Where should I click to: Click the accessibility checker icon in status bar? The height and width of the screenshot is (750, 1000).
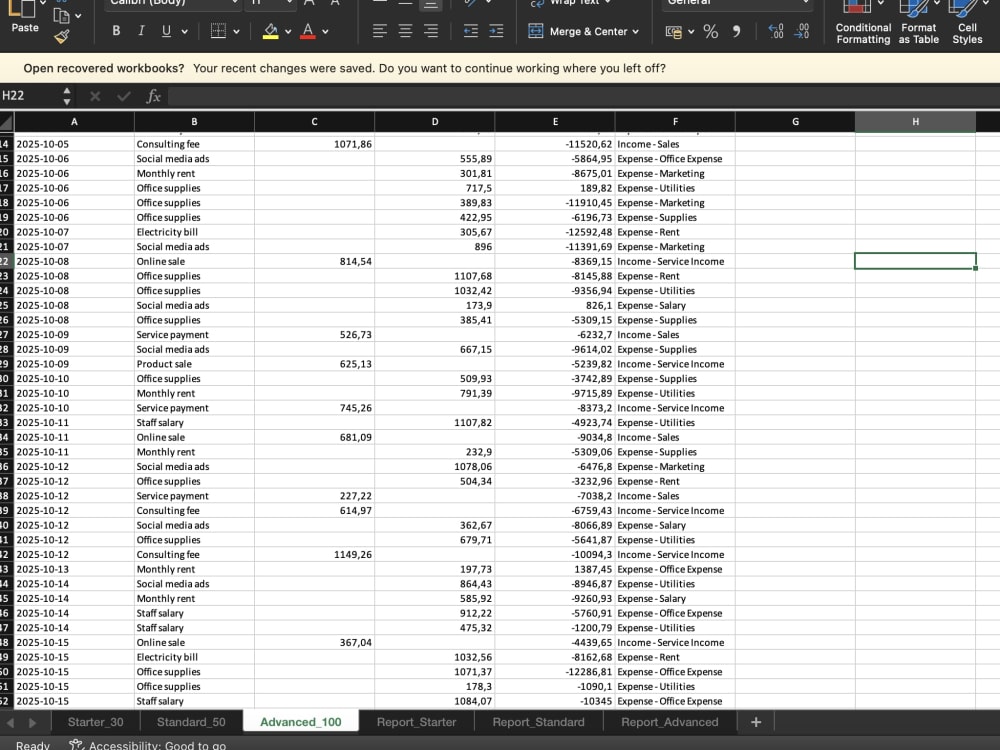click(x=77, y=744)
